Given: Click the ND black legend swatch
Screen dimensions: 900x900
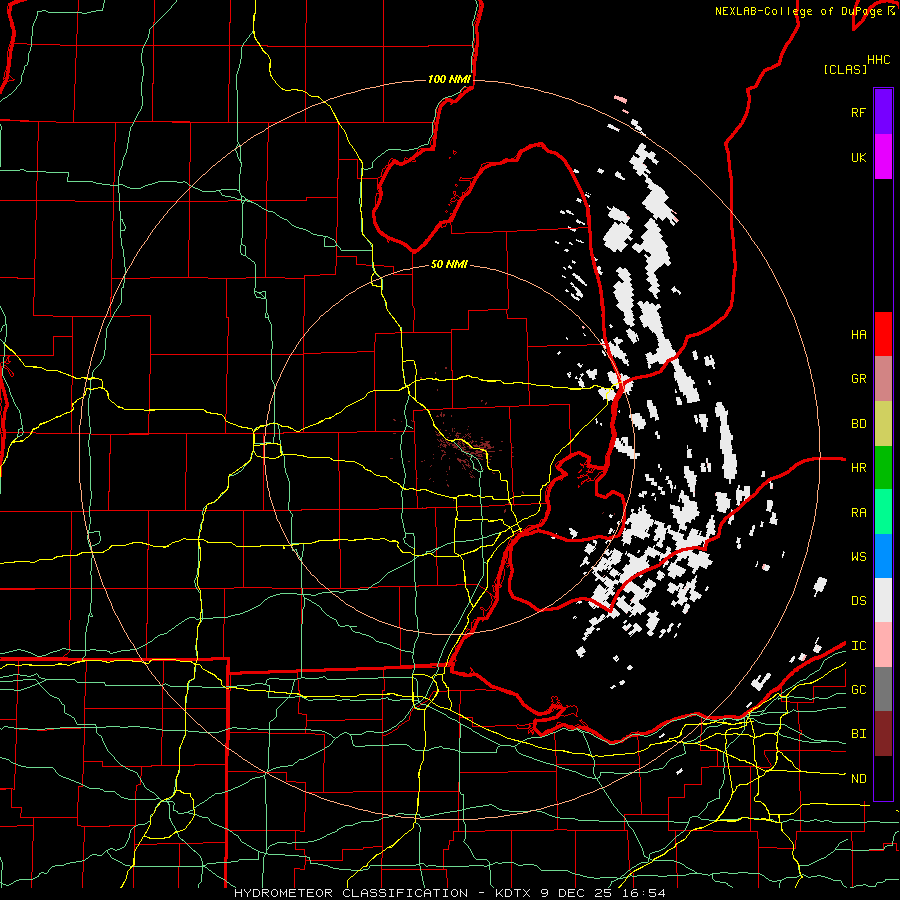Looking at the screenshot, I should (883, 778).
